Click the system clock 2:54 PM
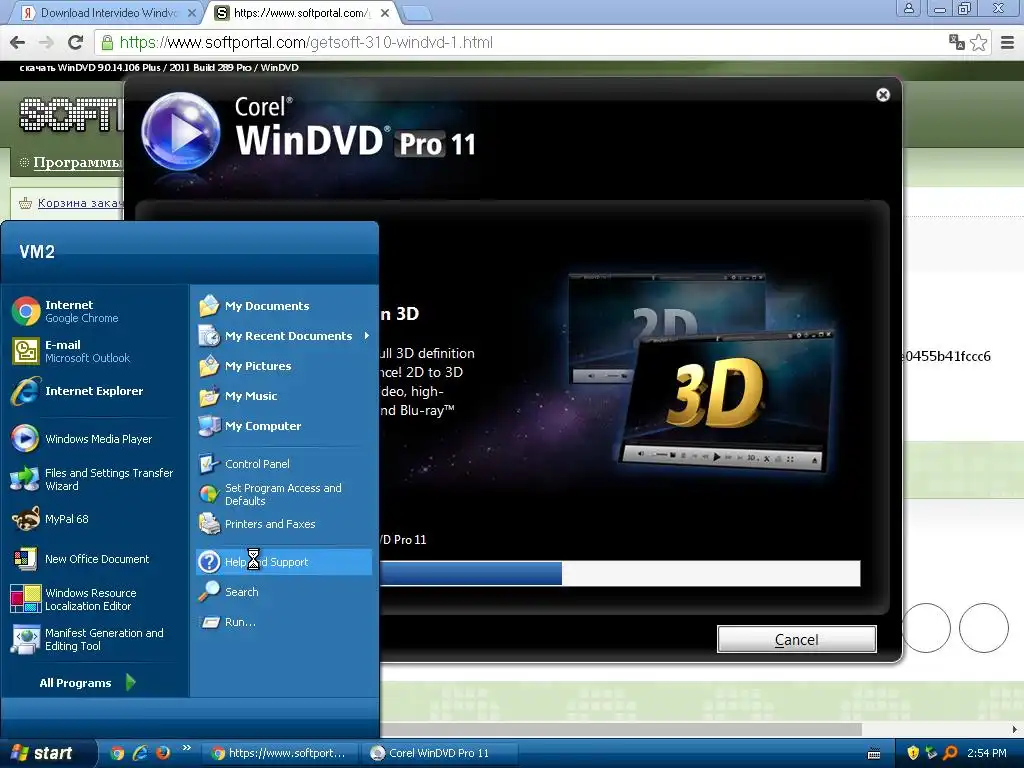1024x768 pixels. click(986, 753)
